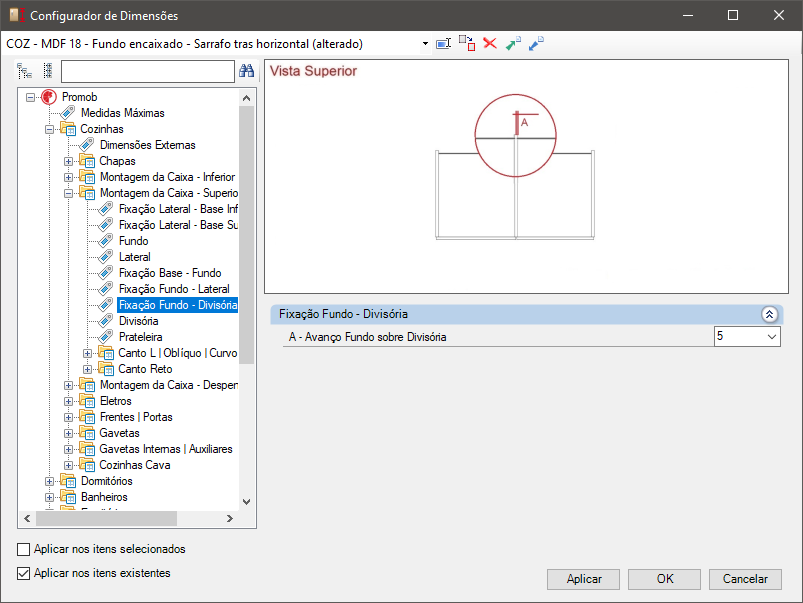Click the folder icon beside Dormitórios
The width and height of the screenshot is (803, 603).
pos(68,481)
